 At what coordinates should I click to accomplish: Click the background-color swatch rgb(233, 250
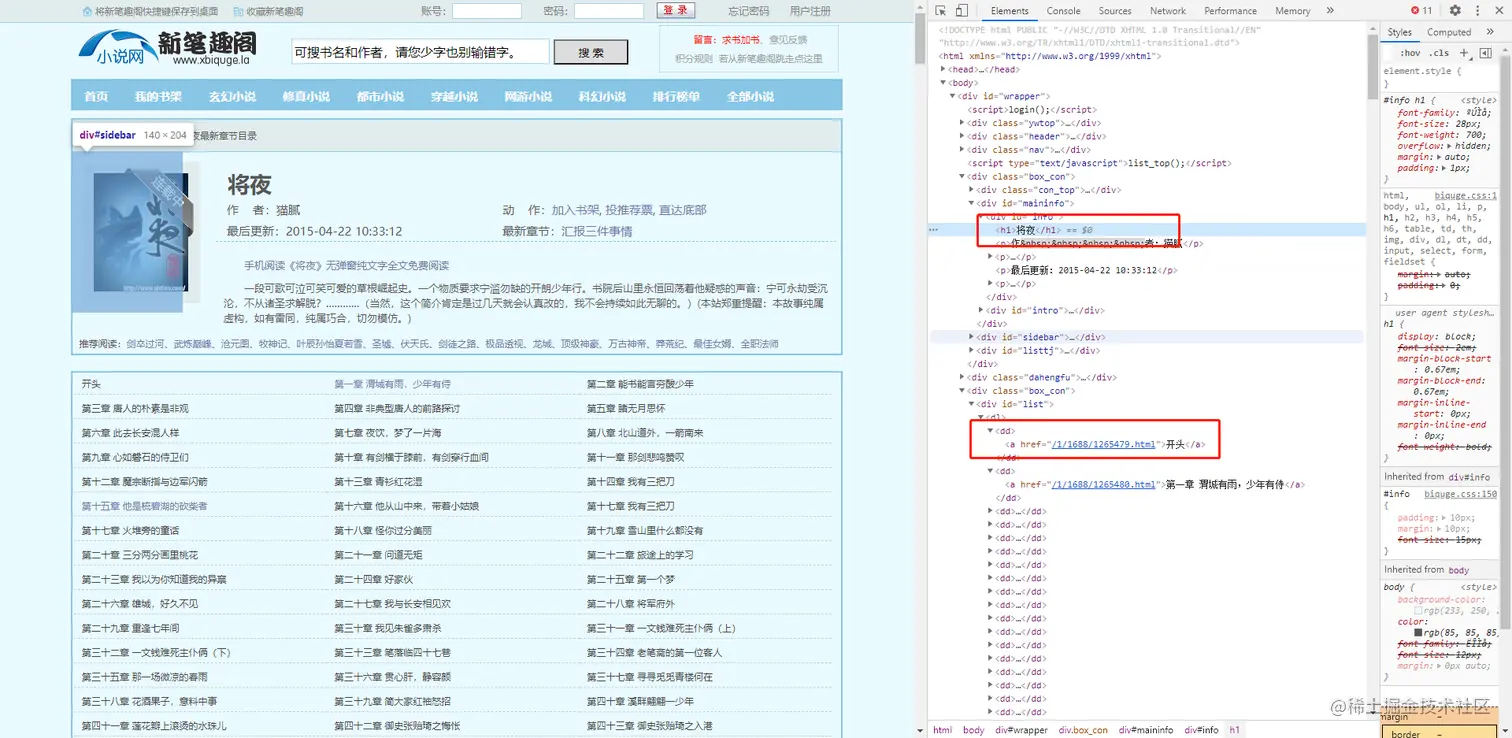click(x=1418, y=610)
